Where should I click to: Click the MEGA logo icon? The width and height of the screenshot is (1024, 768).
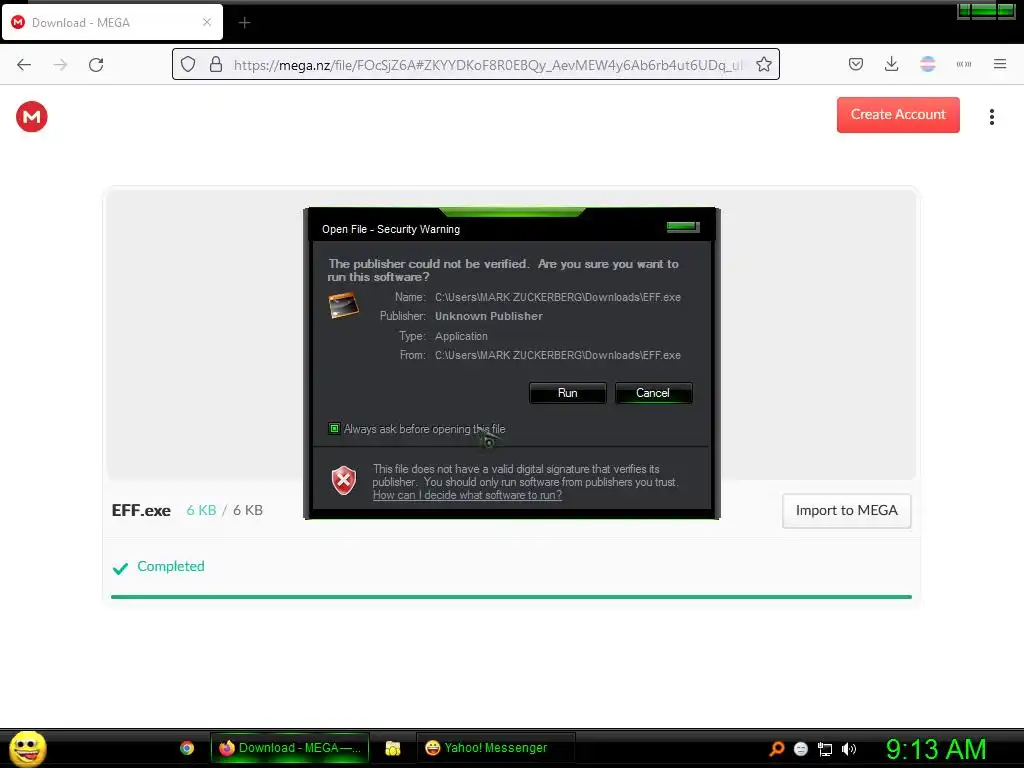click(x=31, y=117)
